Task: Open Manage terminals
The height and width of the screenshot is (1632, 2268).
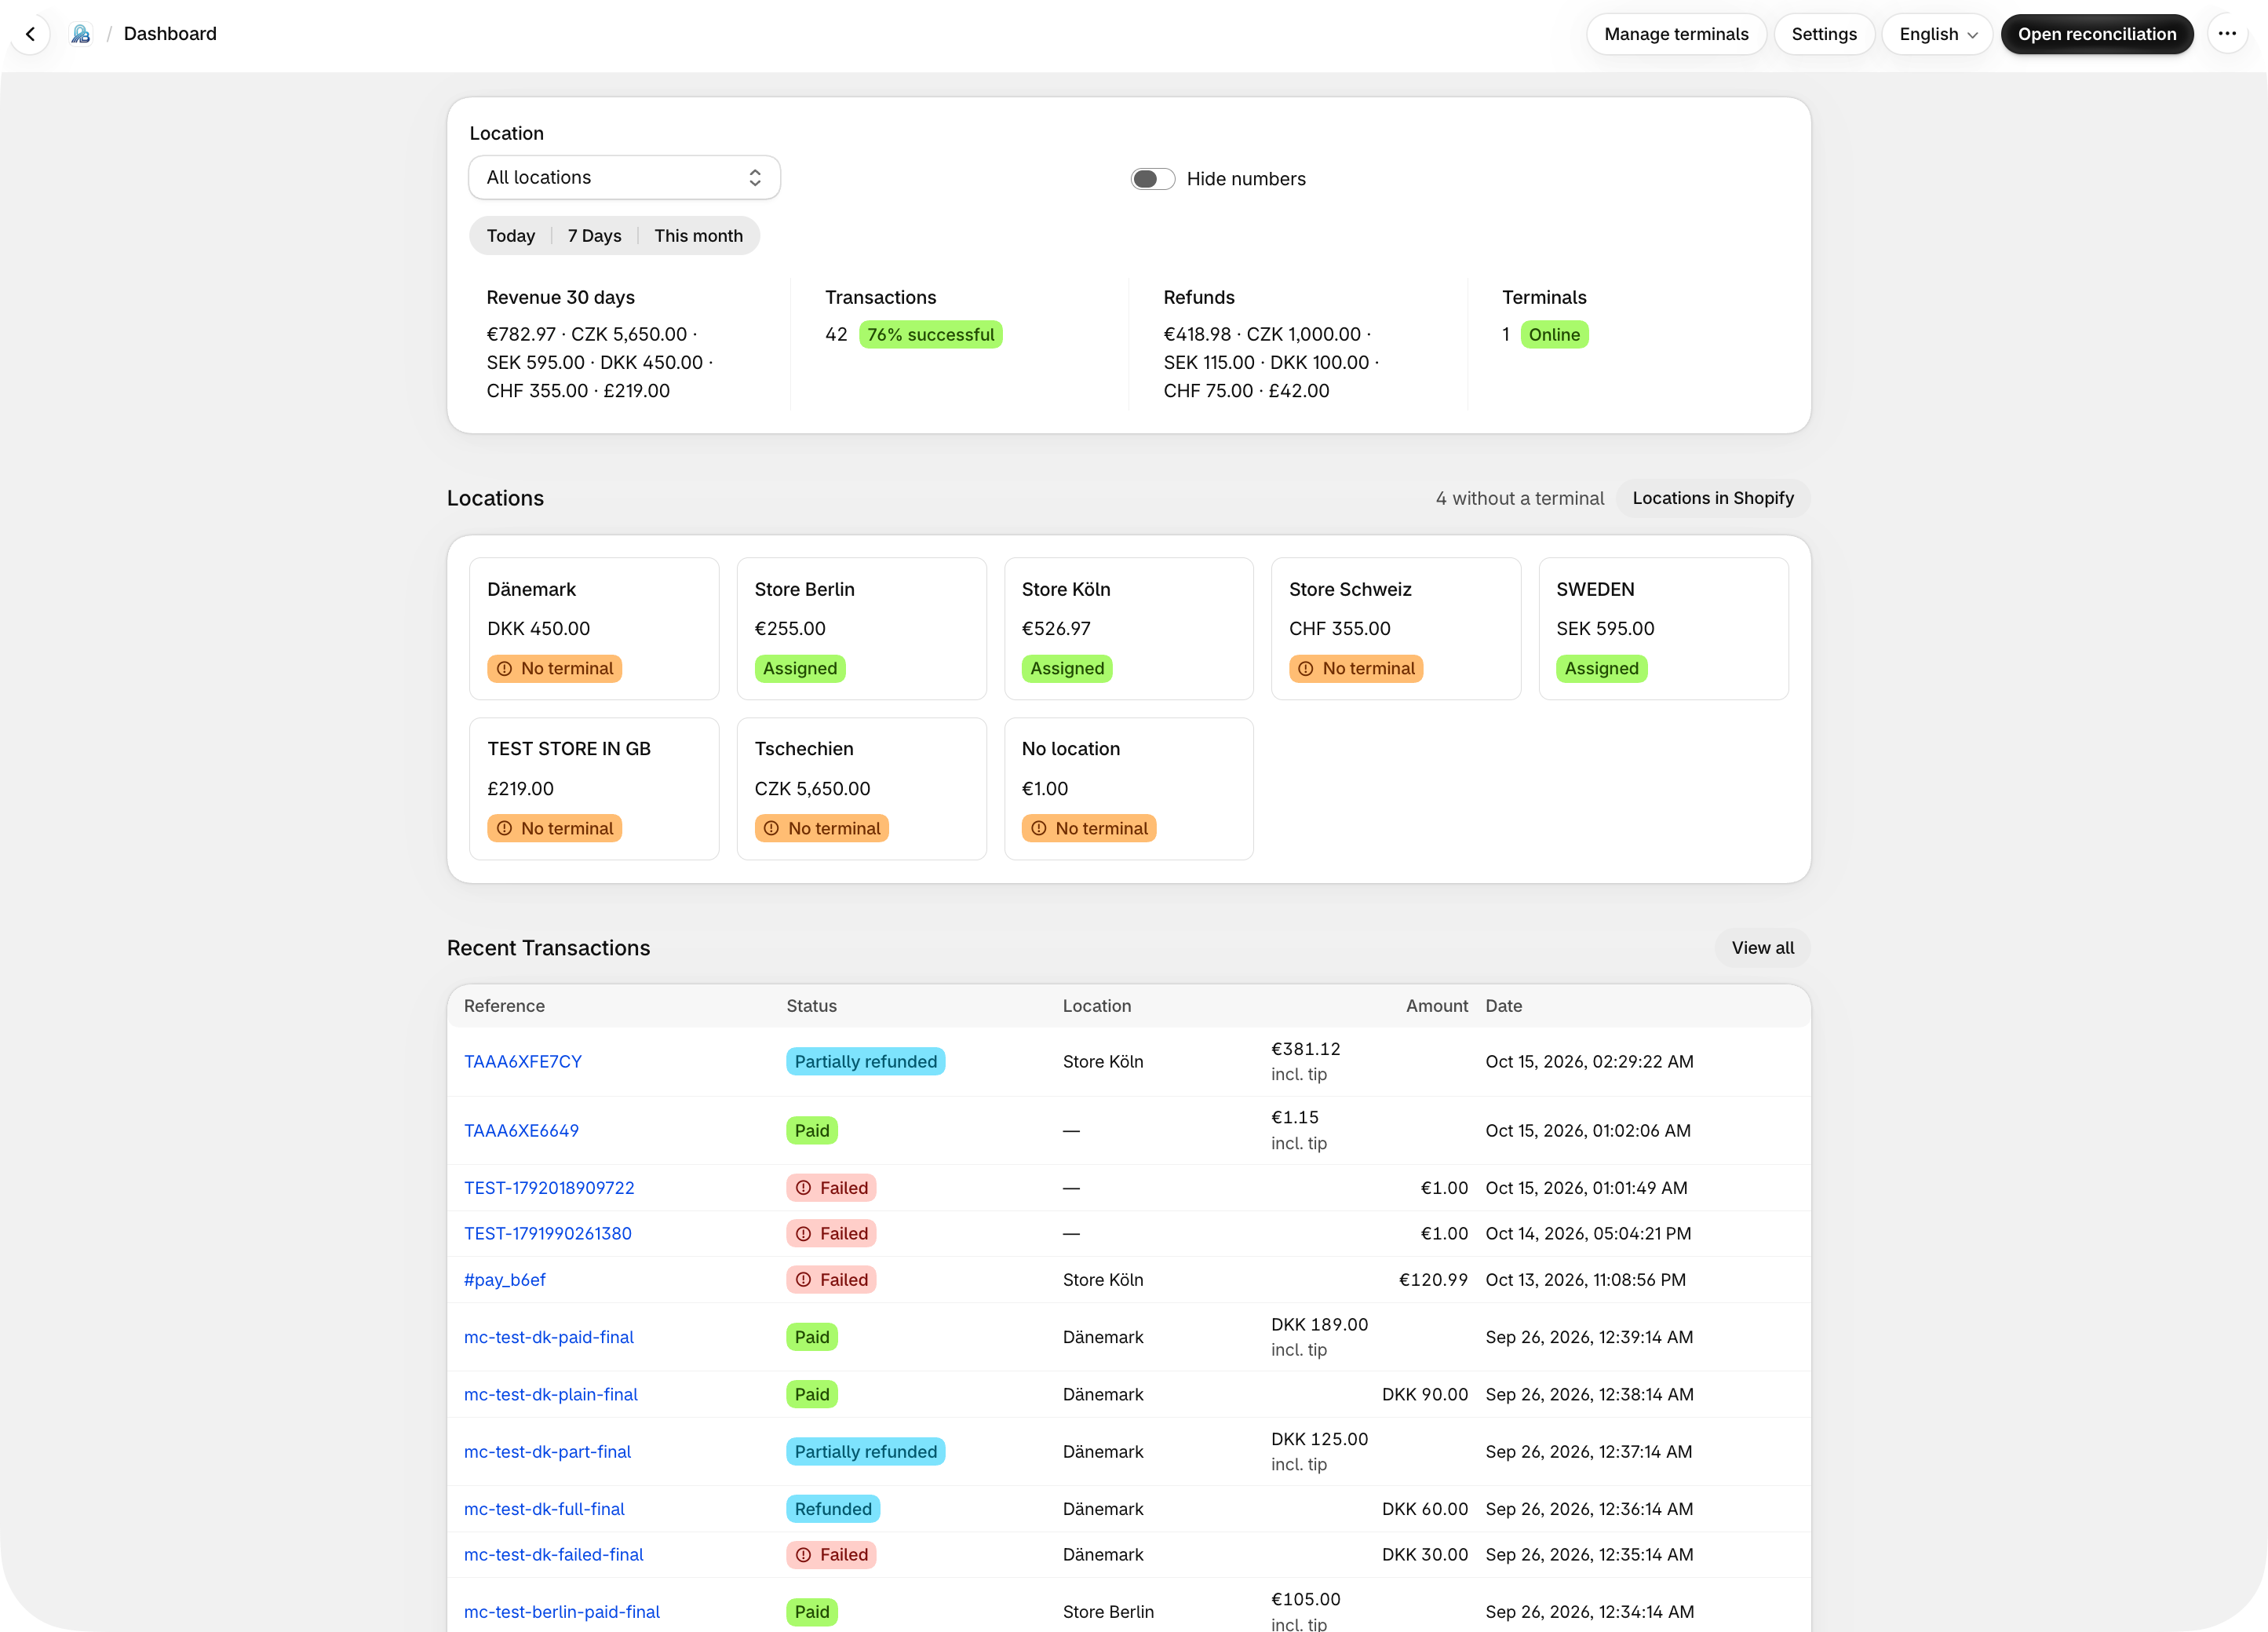Action: (1676, 34)
